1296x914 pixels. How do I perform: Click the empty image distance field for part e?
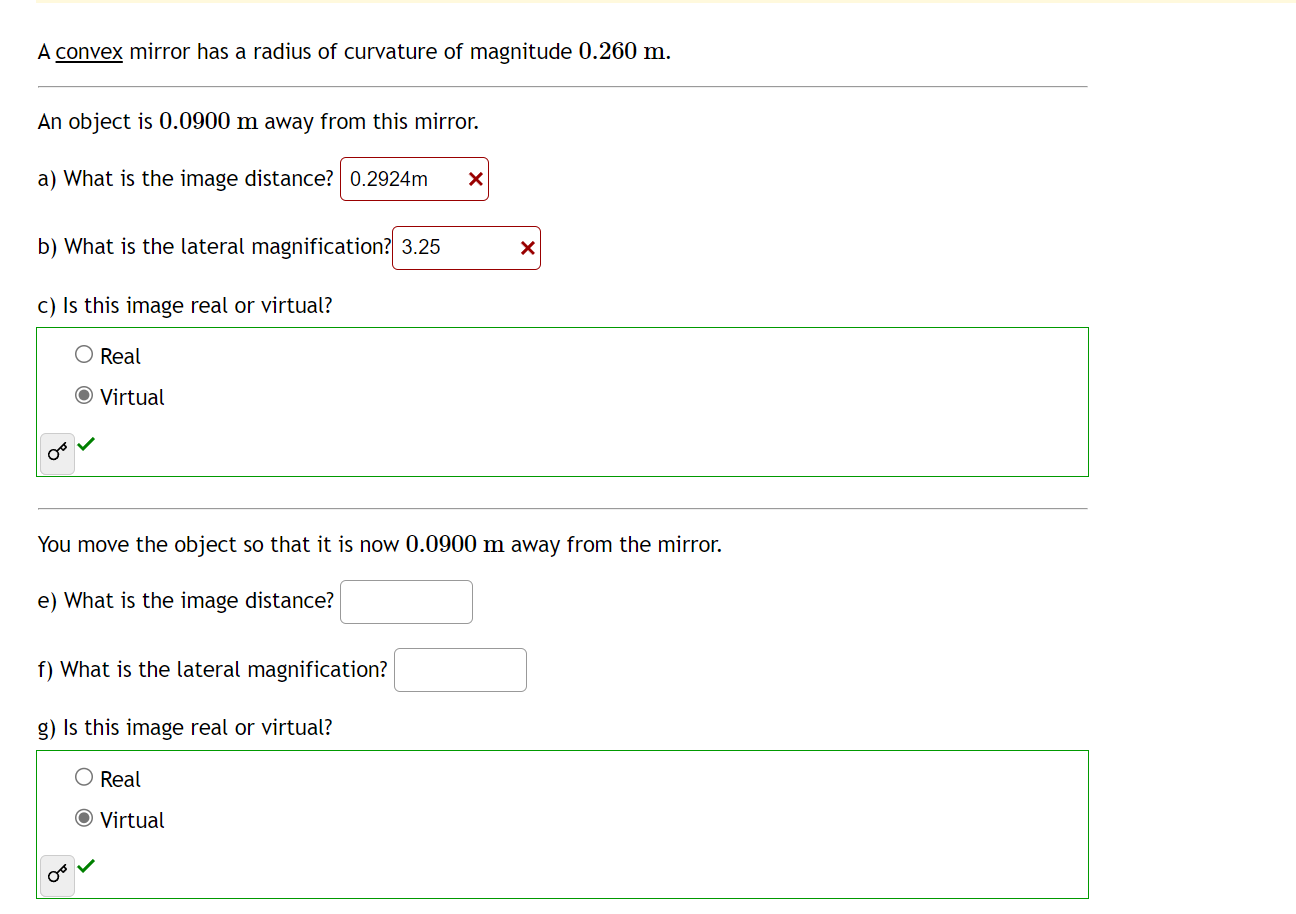(406, 601)
